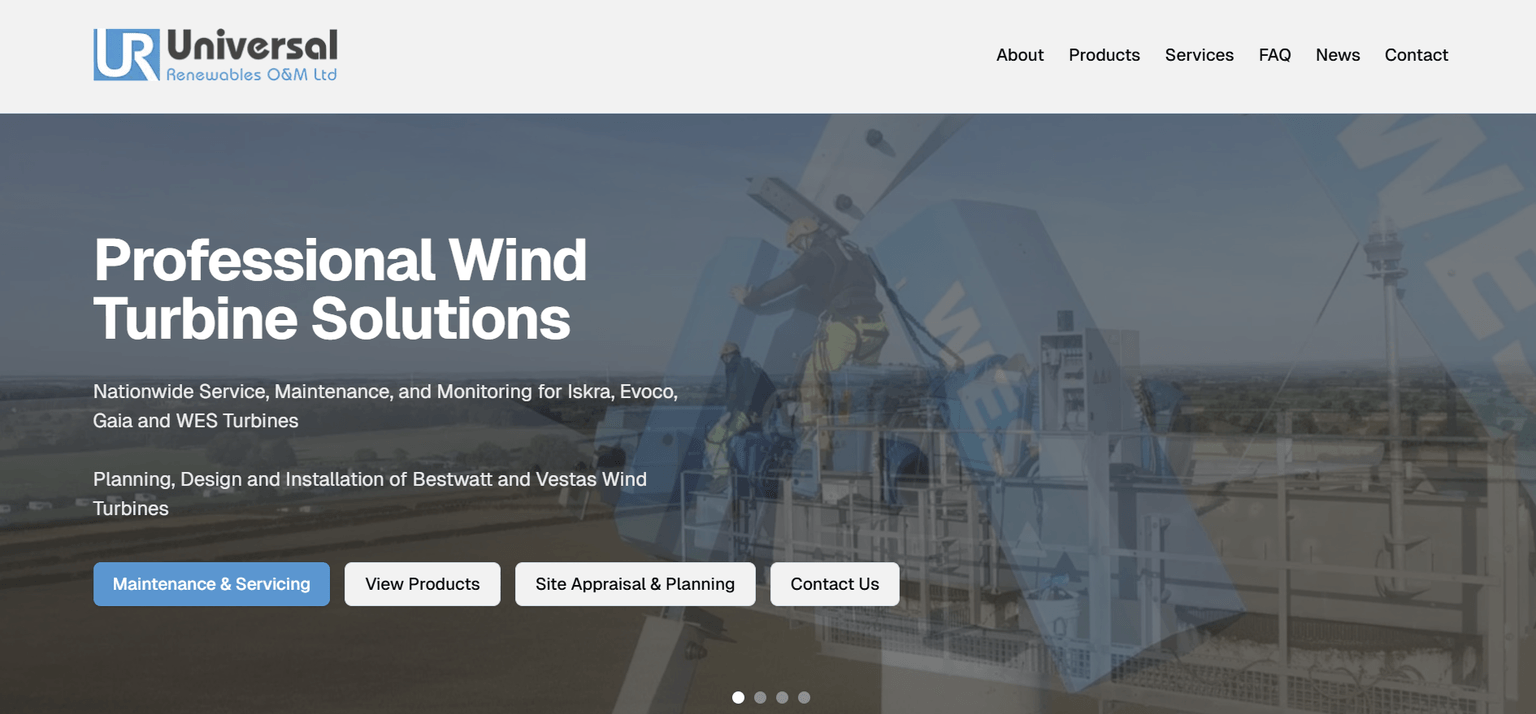
Task: Click the Nationwide Service description text
Action: pyautogui.click(x=385, y=405)
